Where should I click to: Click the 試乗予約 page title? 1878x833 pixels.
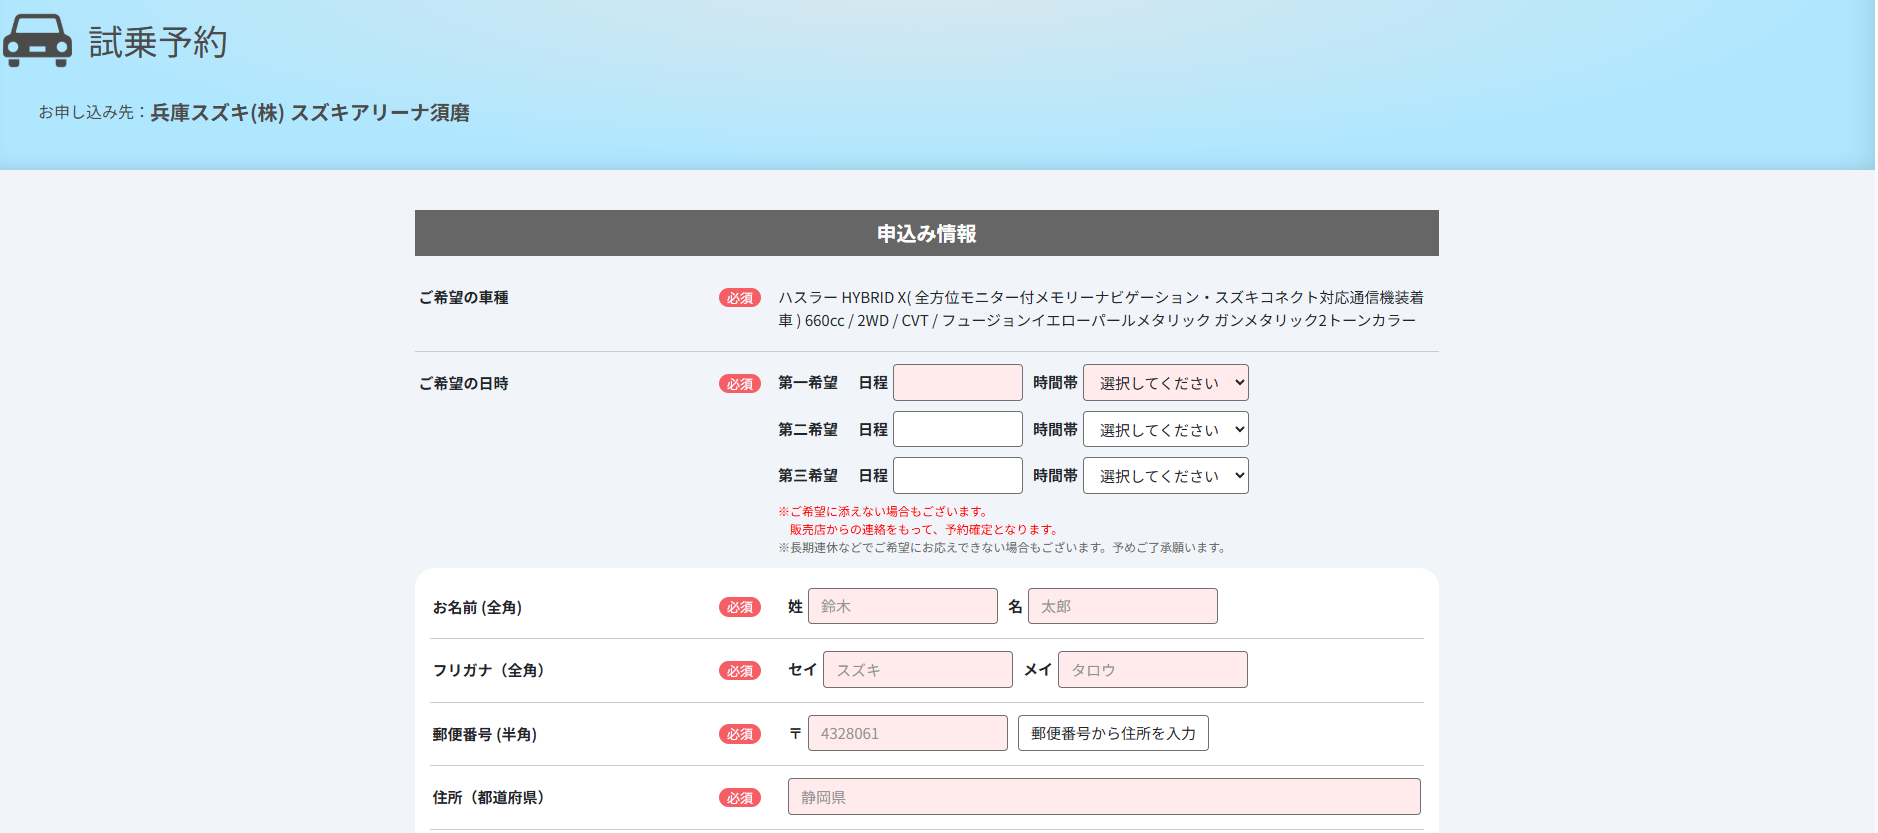click(158, 42)
